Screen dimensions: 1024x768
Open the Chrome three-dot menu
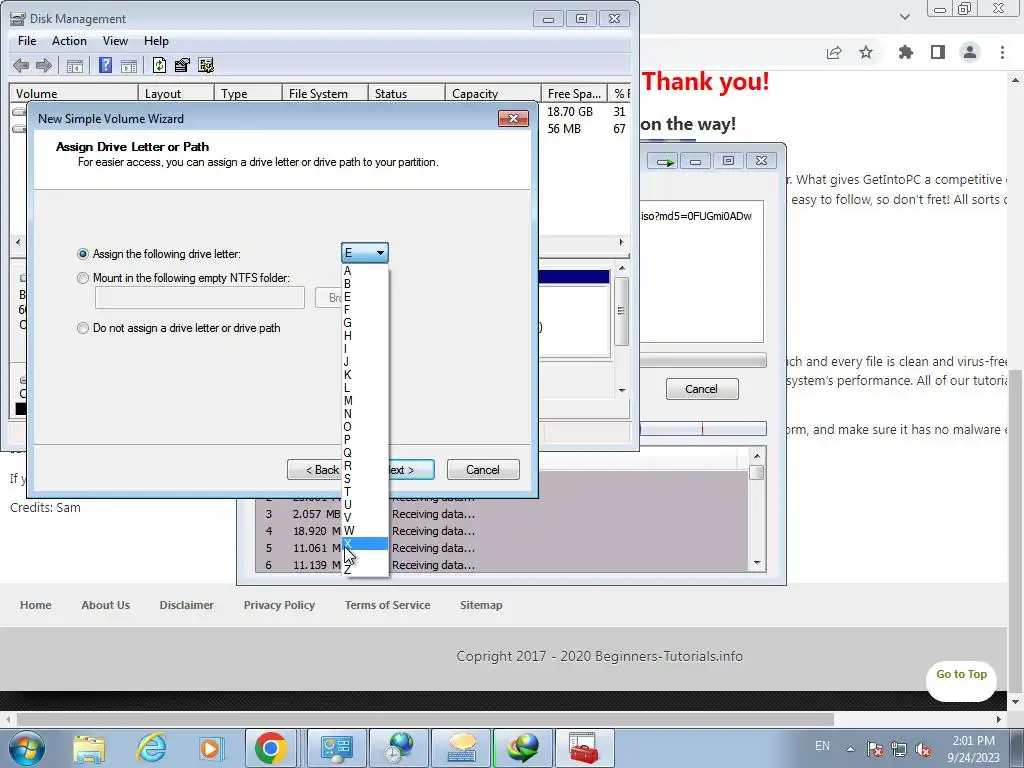click(x=1002, y=52)
